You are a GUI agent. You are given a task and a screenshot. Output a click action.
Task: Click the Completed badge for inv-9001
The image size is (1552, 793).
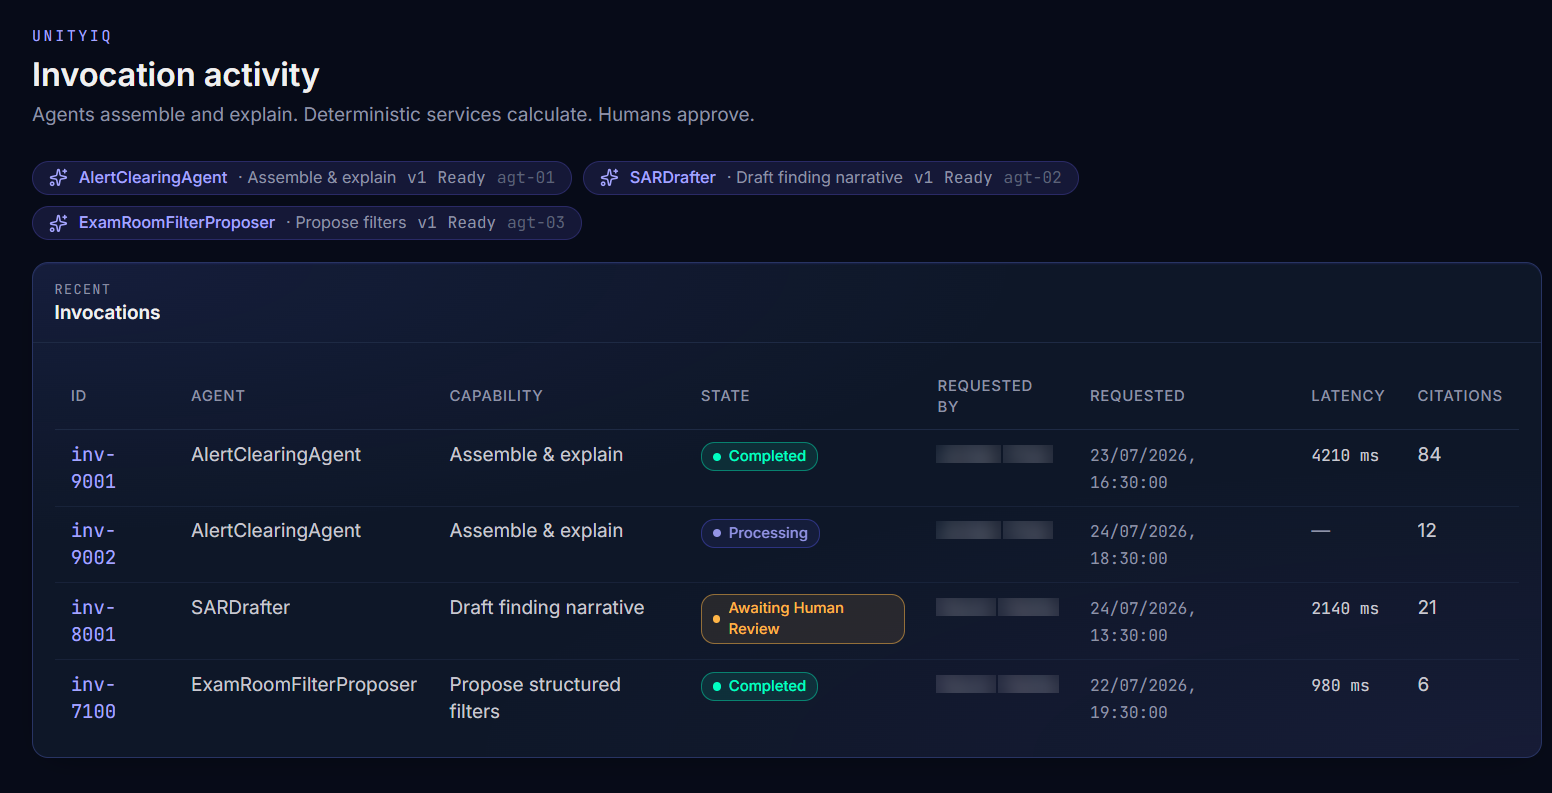click(x=759, y=456)
